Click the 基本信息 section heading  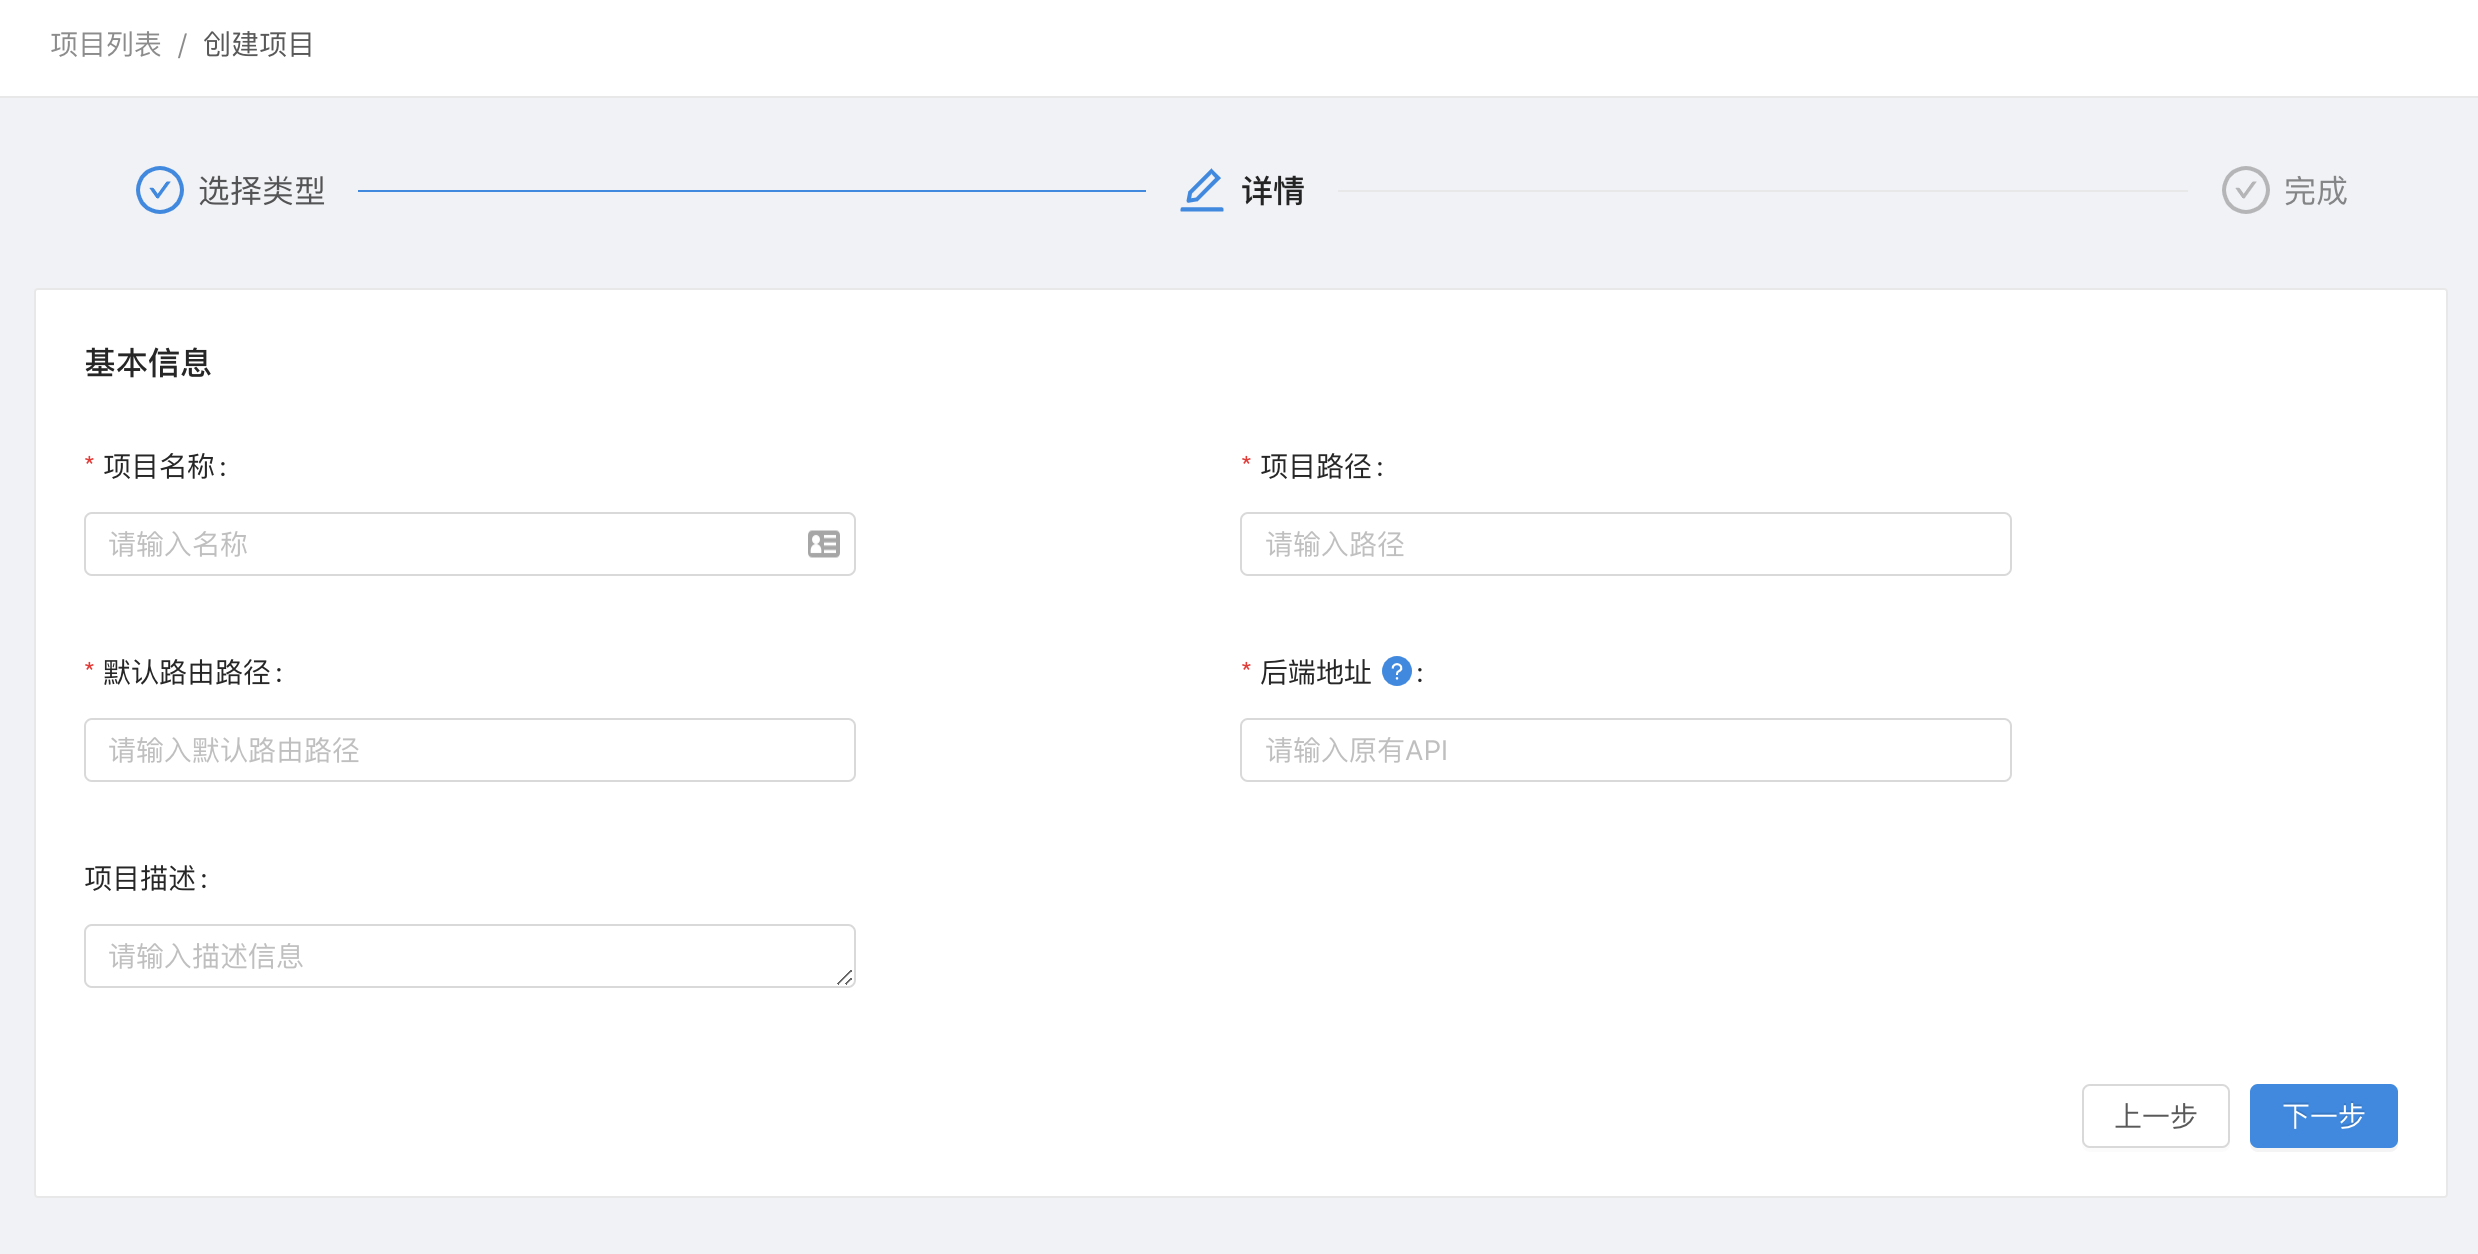148,363
